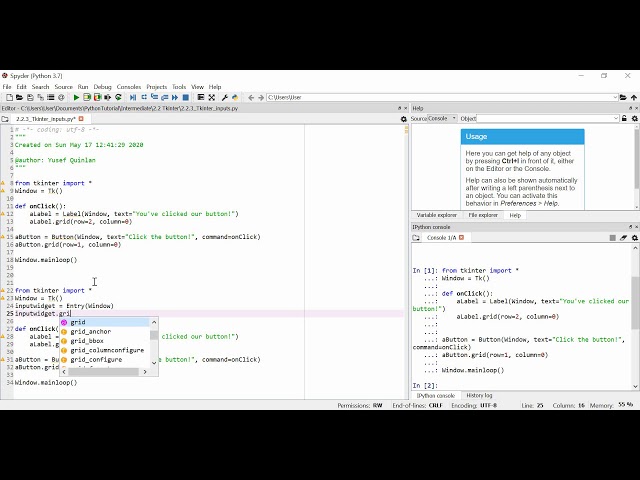Viewport: 640px width, 480px height.
Task: Open the Debug menu
Action: tap(102, 87)
